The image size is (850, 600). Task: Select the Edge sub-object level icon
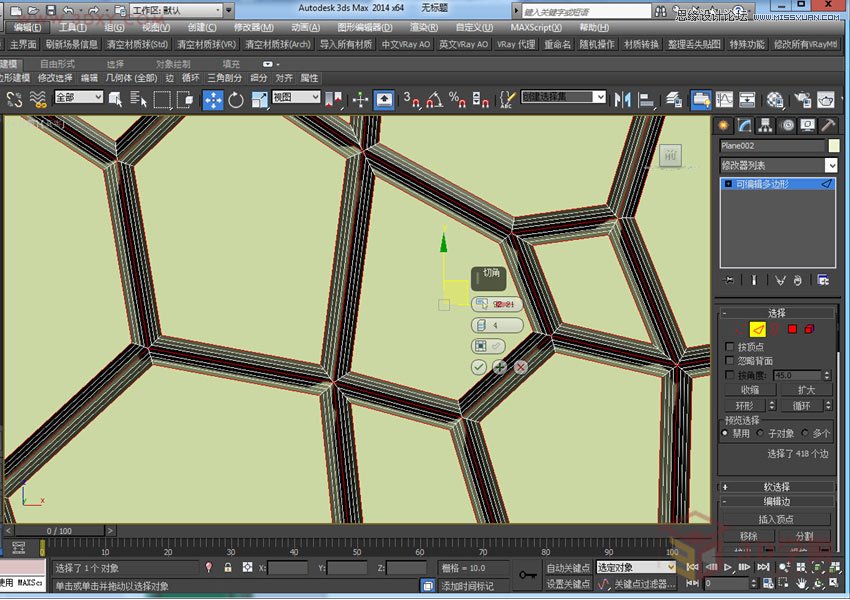click(x=757, y=329)
